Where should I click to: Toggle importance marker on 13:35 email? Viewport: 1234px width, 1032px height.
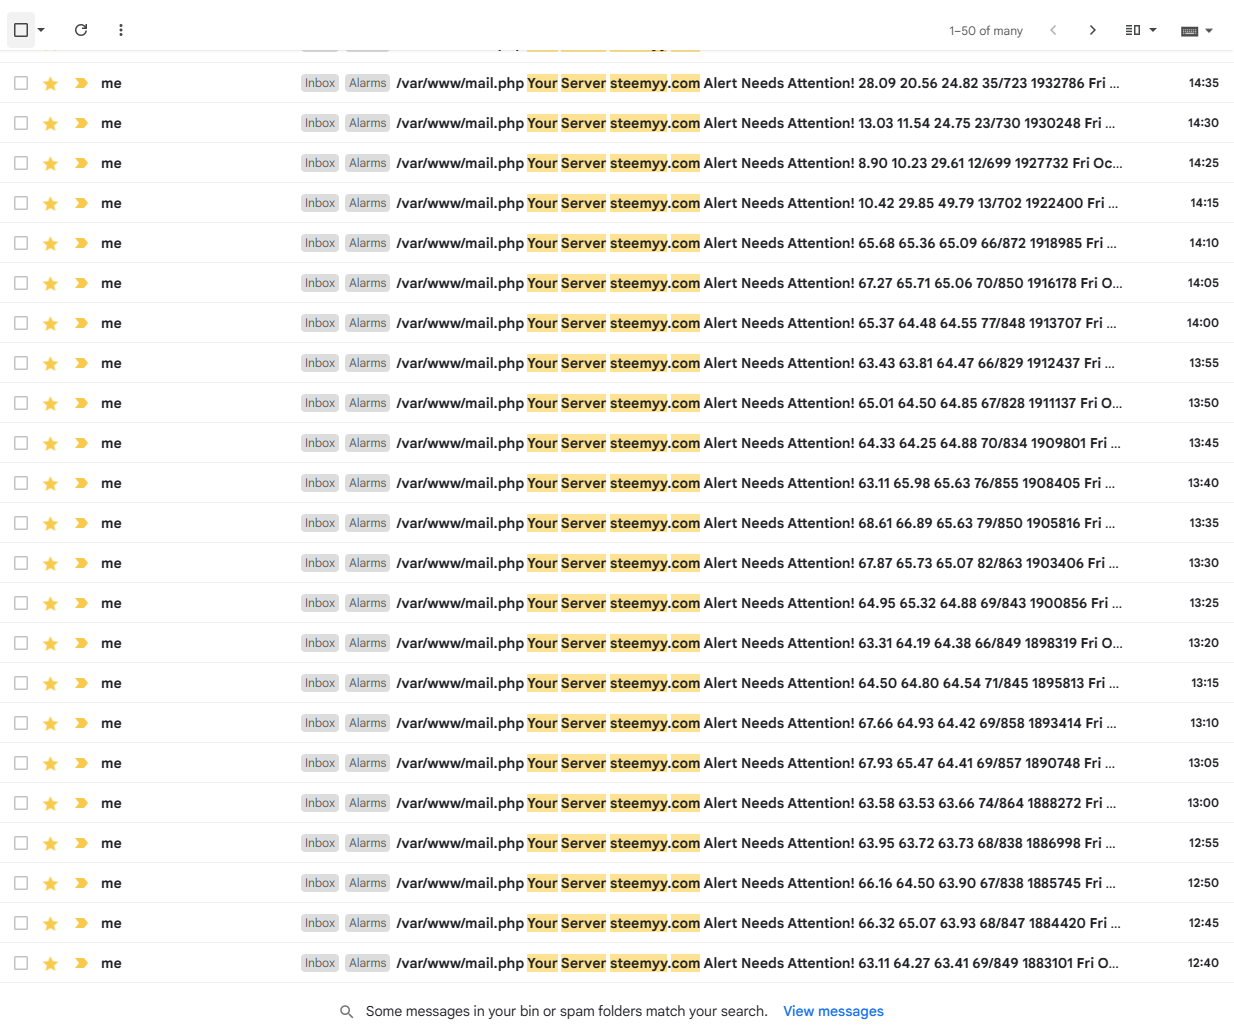pyautogui.click(x=81, y=523)
